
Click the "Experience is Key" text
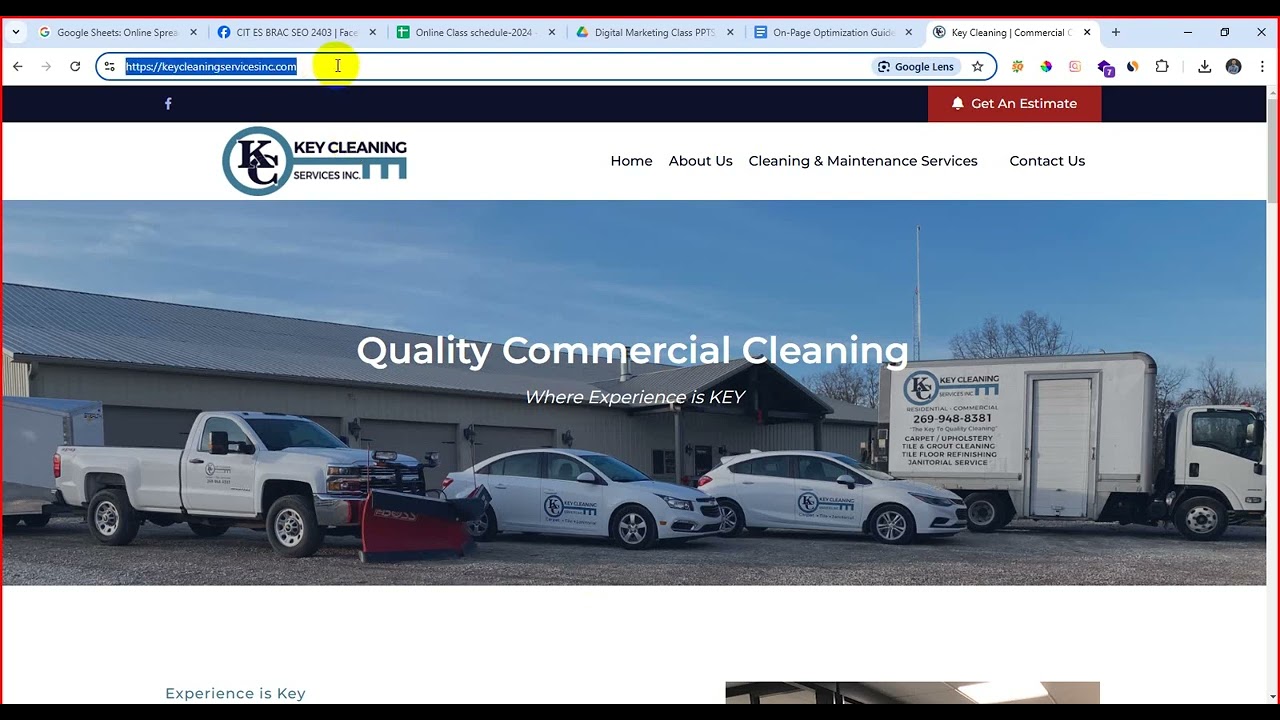point(235,693)
